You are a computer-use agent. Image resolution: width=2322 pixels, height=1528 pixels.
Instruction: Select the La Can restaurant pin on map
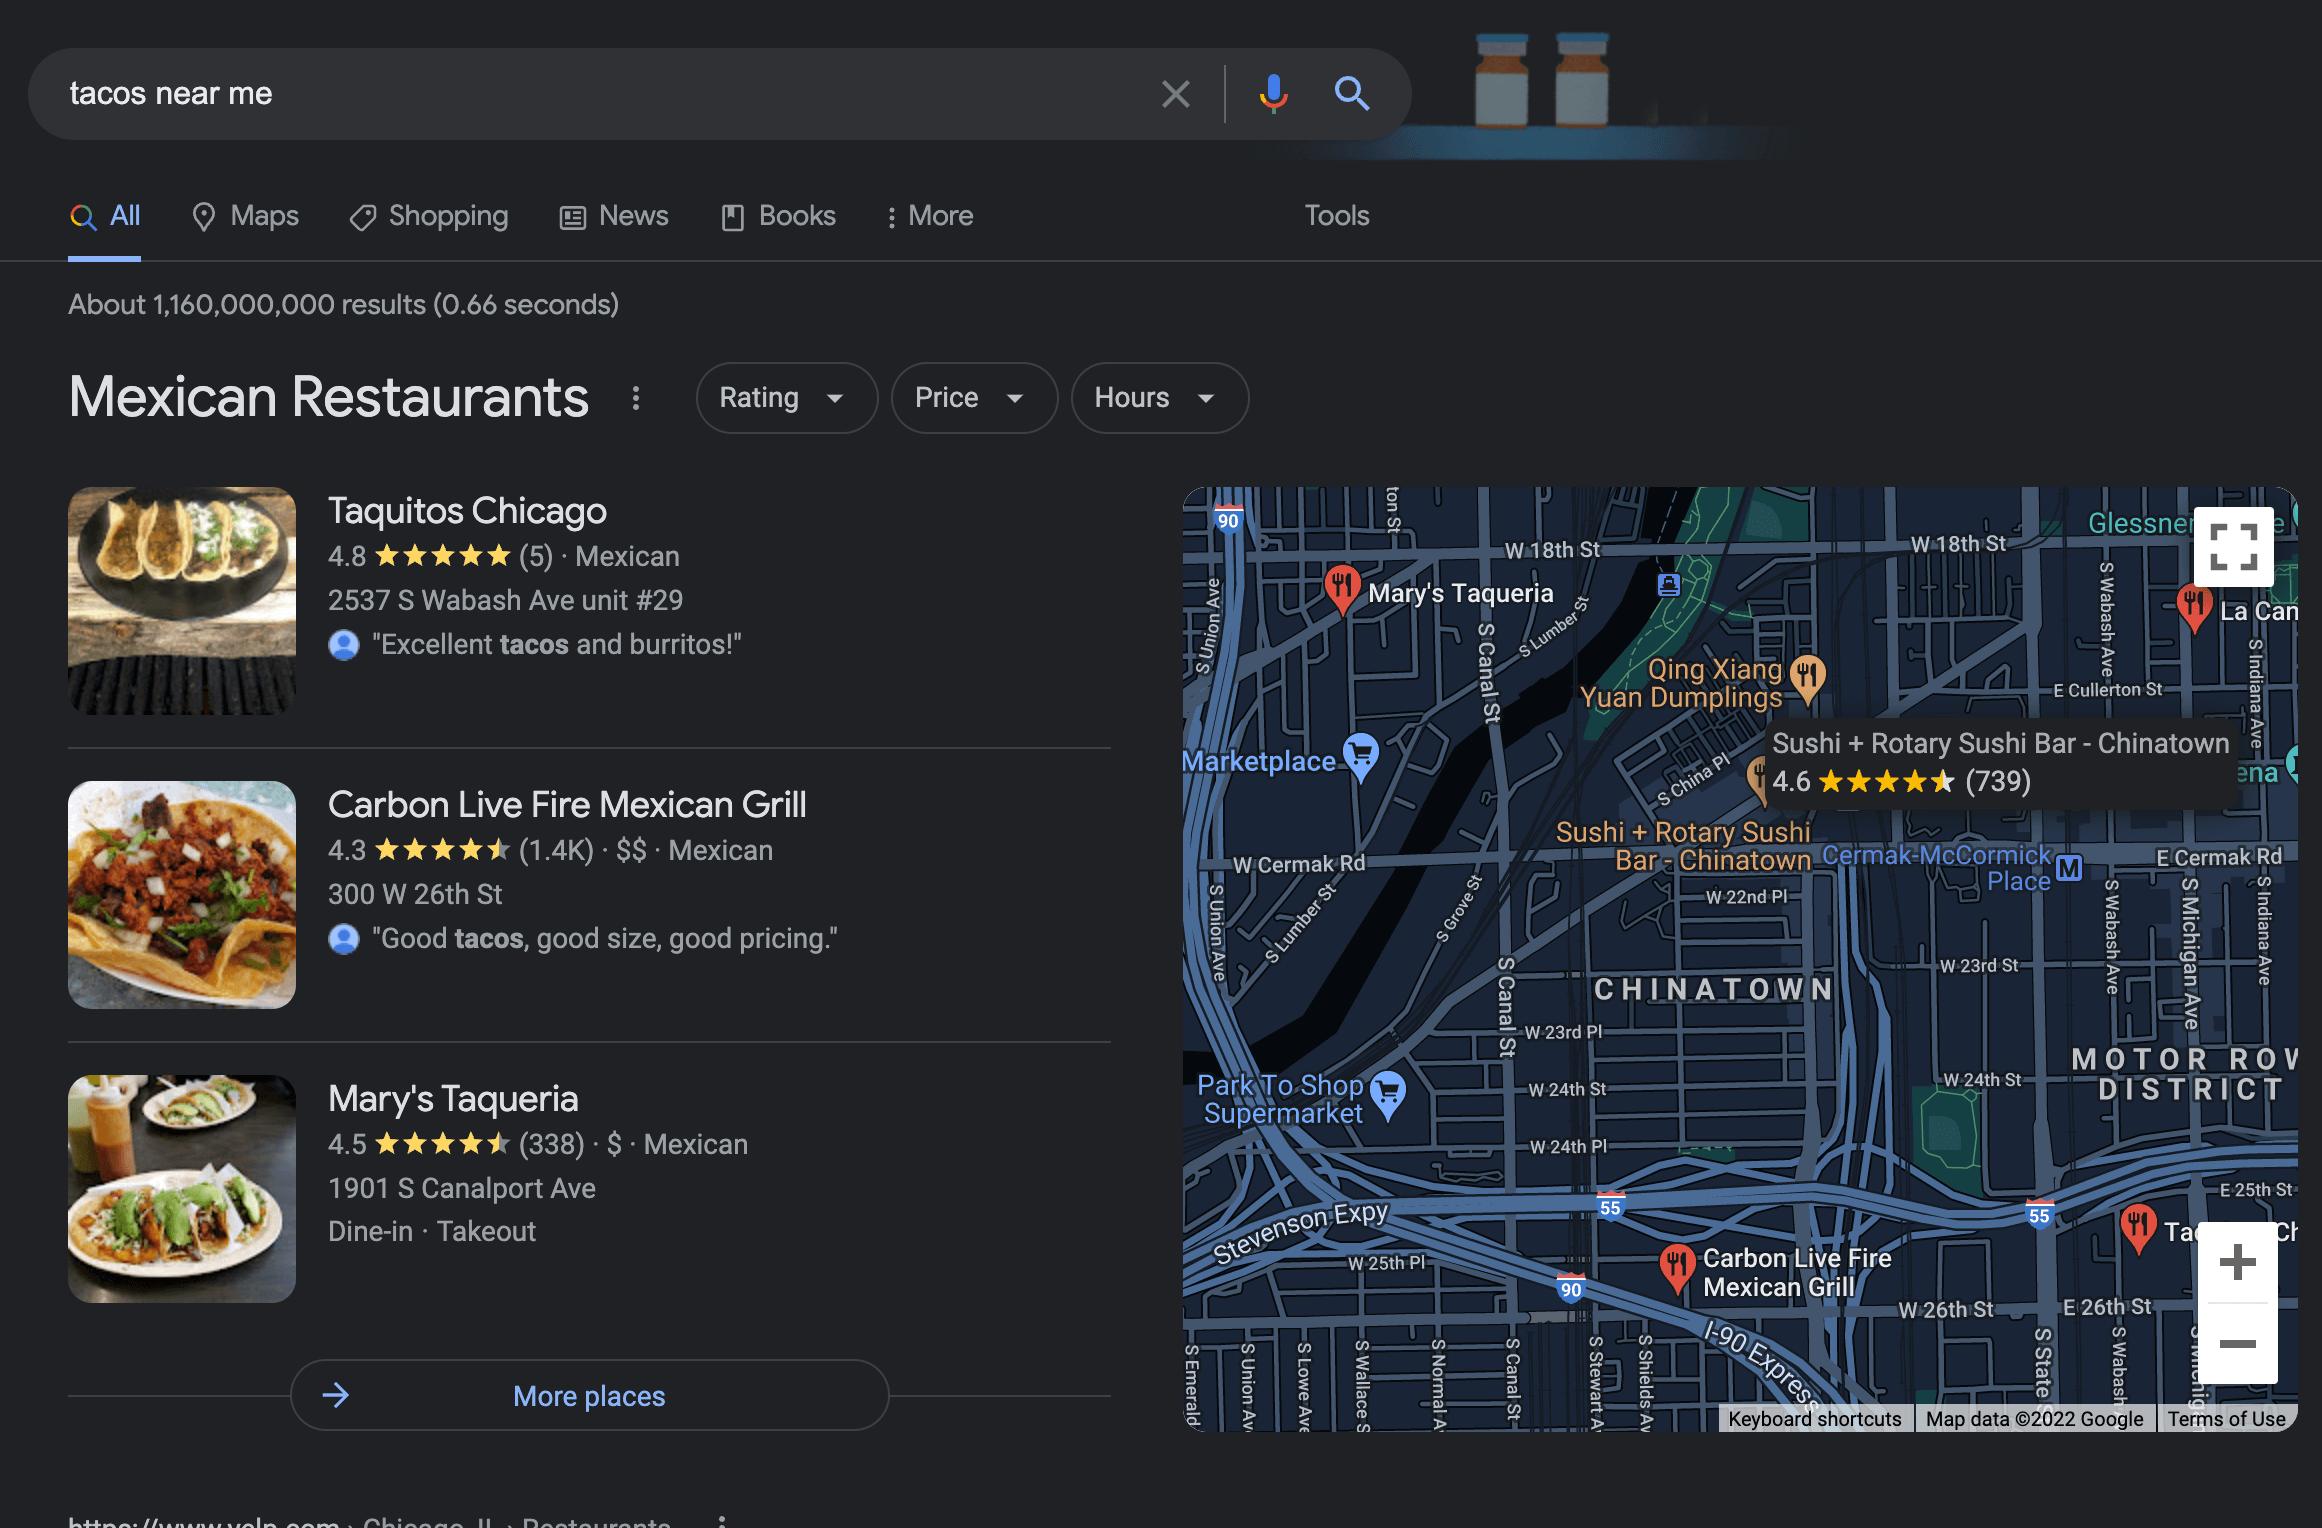[x=2194, y=607]
